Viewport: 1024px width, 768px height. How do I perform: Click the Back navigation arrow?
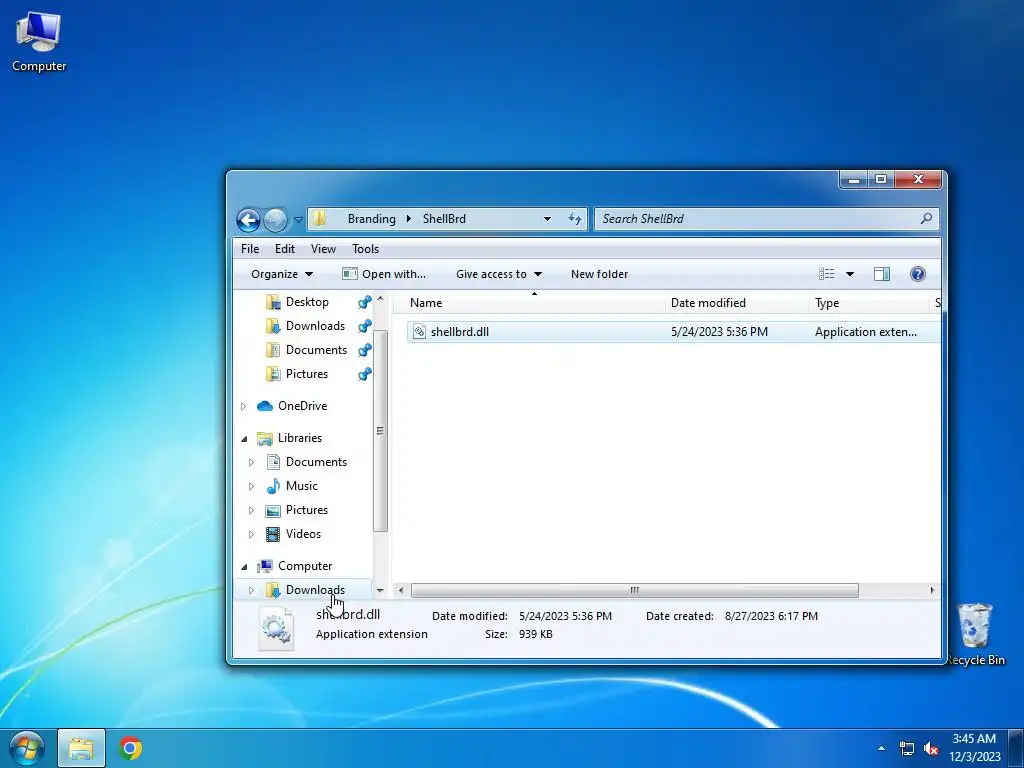(248, 220)
